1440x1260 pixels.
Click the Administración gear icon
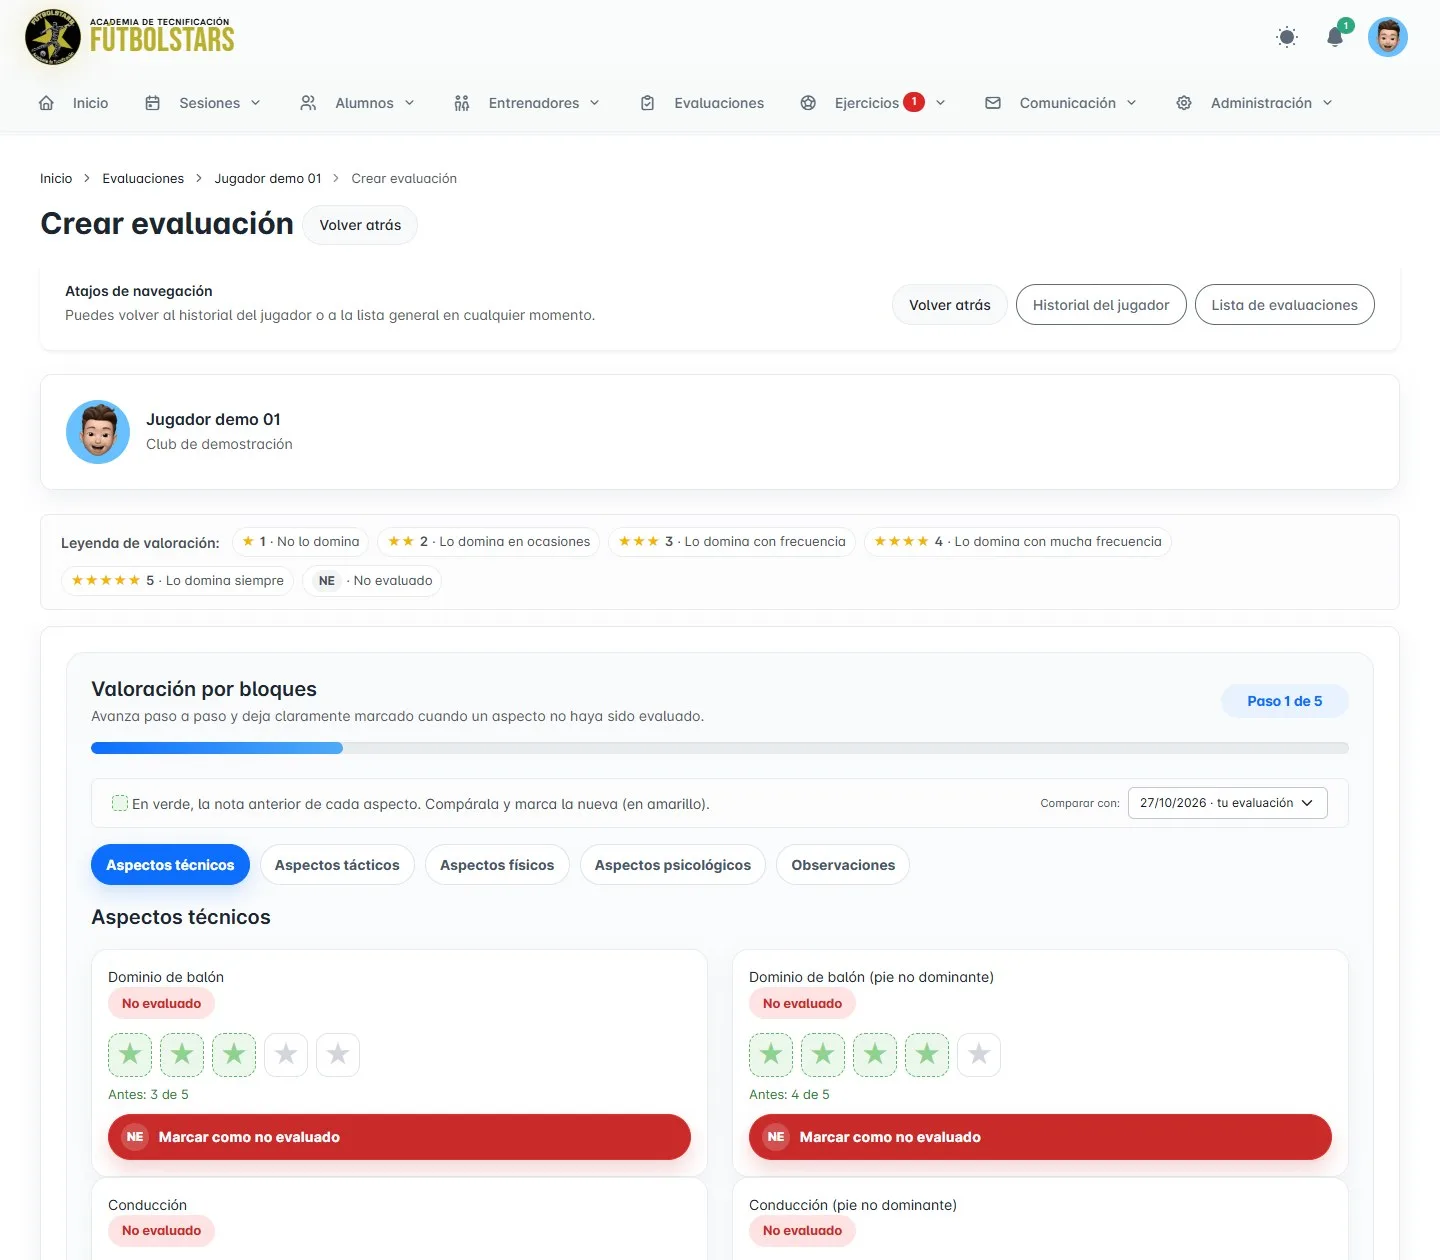1184,103
